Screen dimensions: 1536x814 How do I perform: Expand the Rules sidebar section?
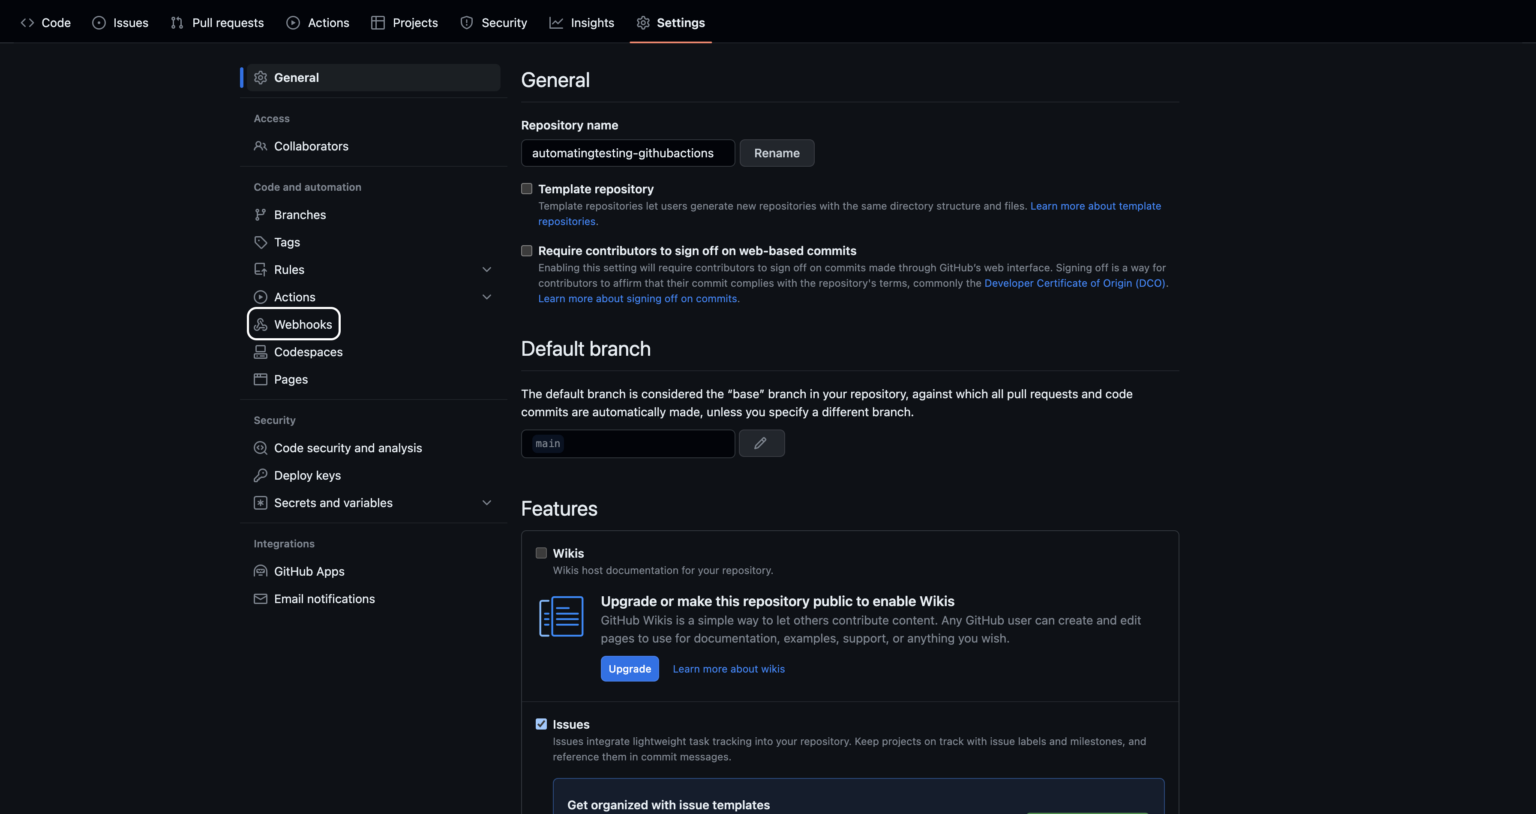[x=487, y=270]
